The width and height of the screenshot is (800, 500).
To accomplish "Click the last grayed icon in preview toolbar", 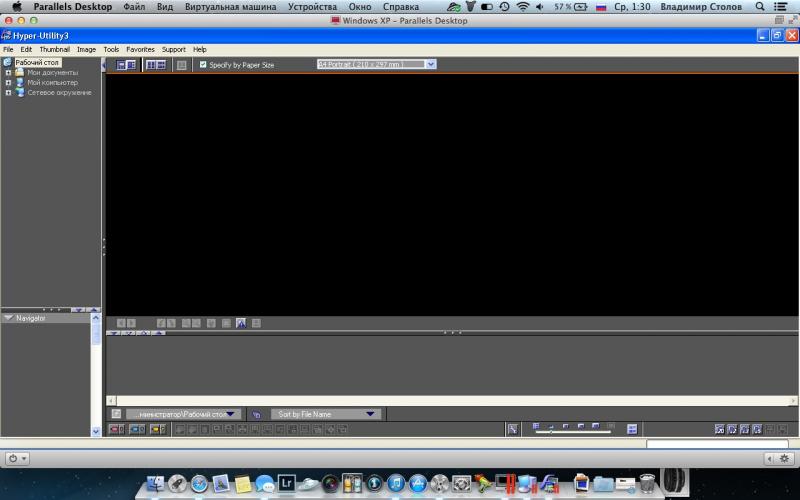I will (x=256, y=323).
